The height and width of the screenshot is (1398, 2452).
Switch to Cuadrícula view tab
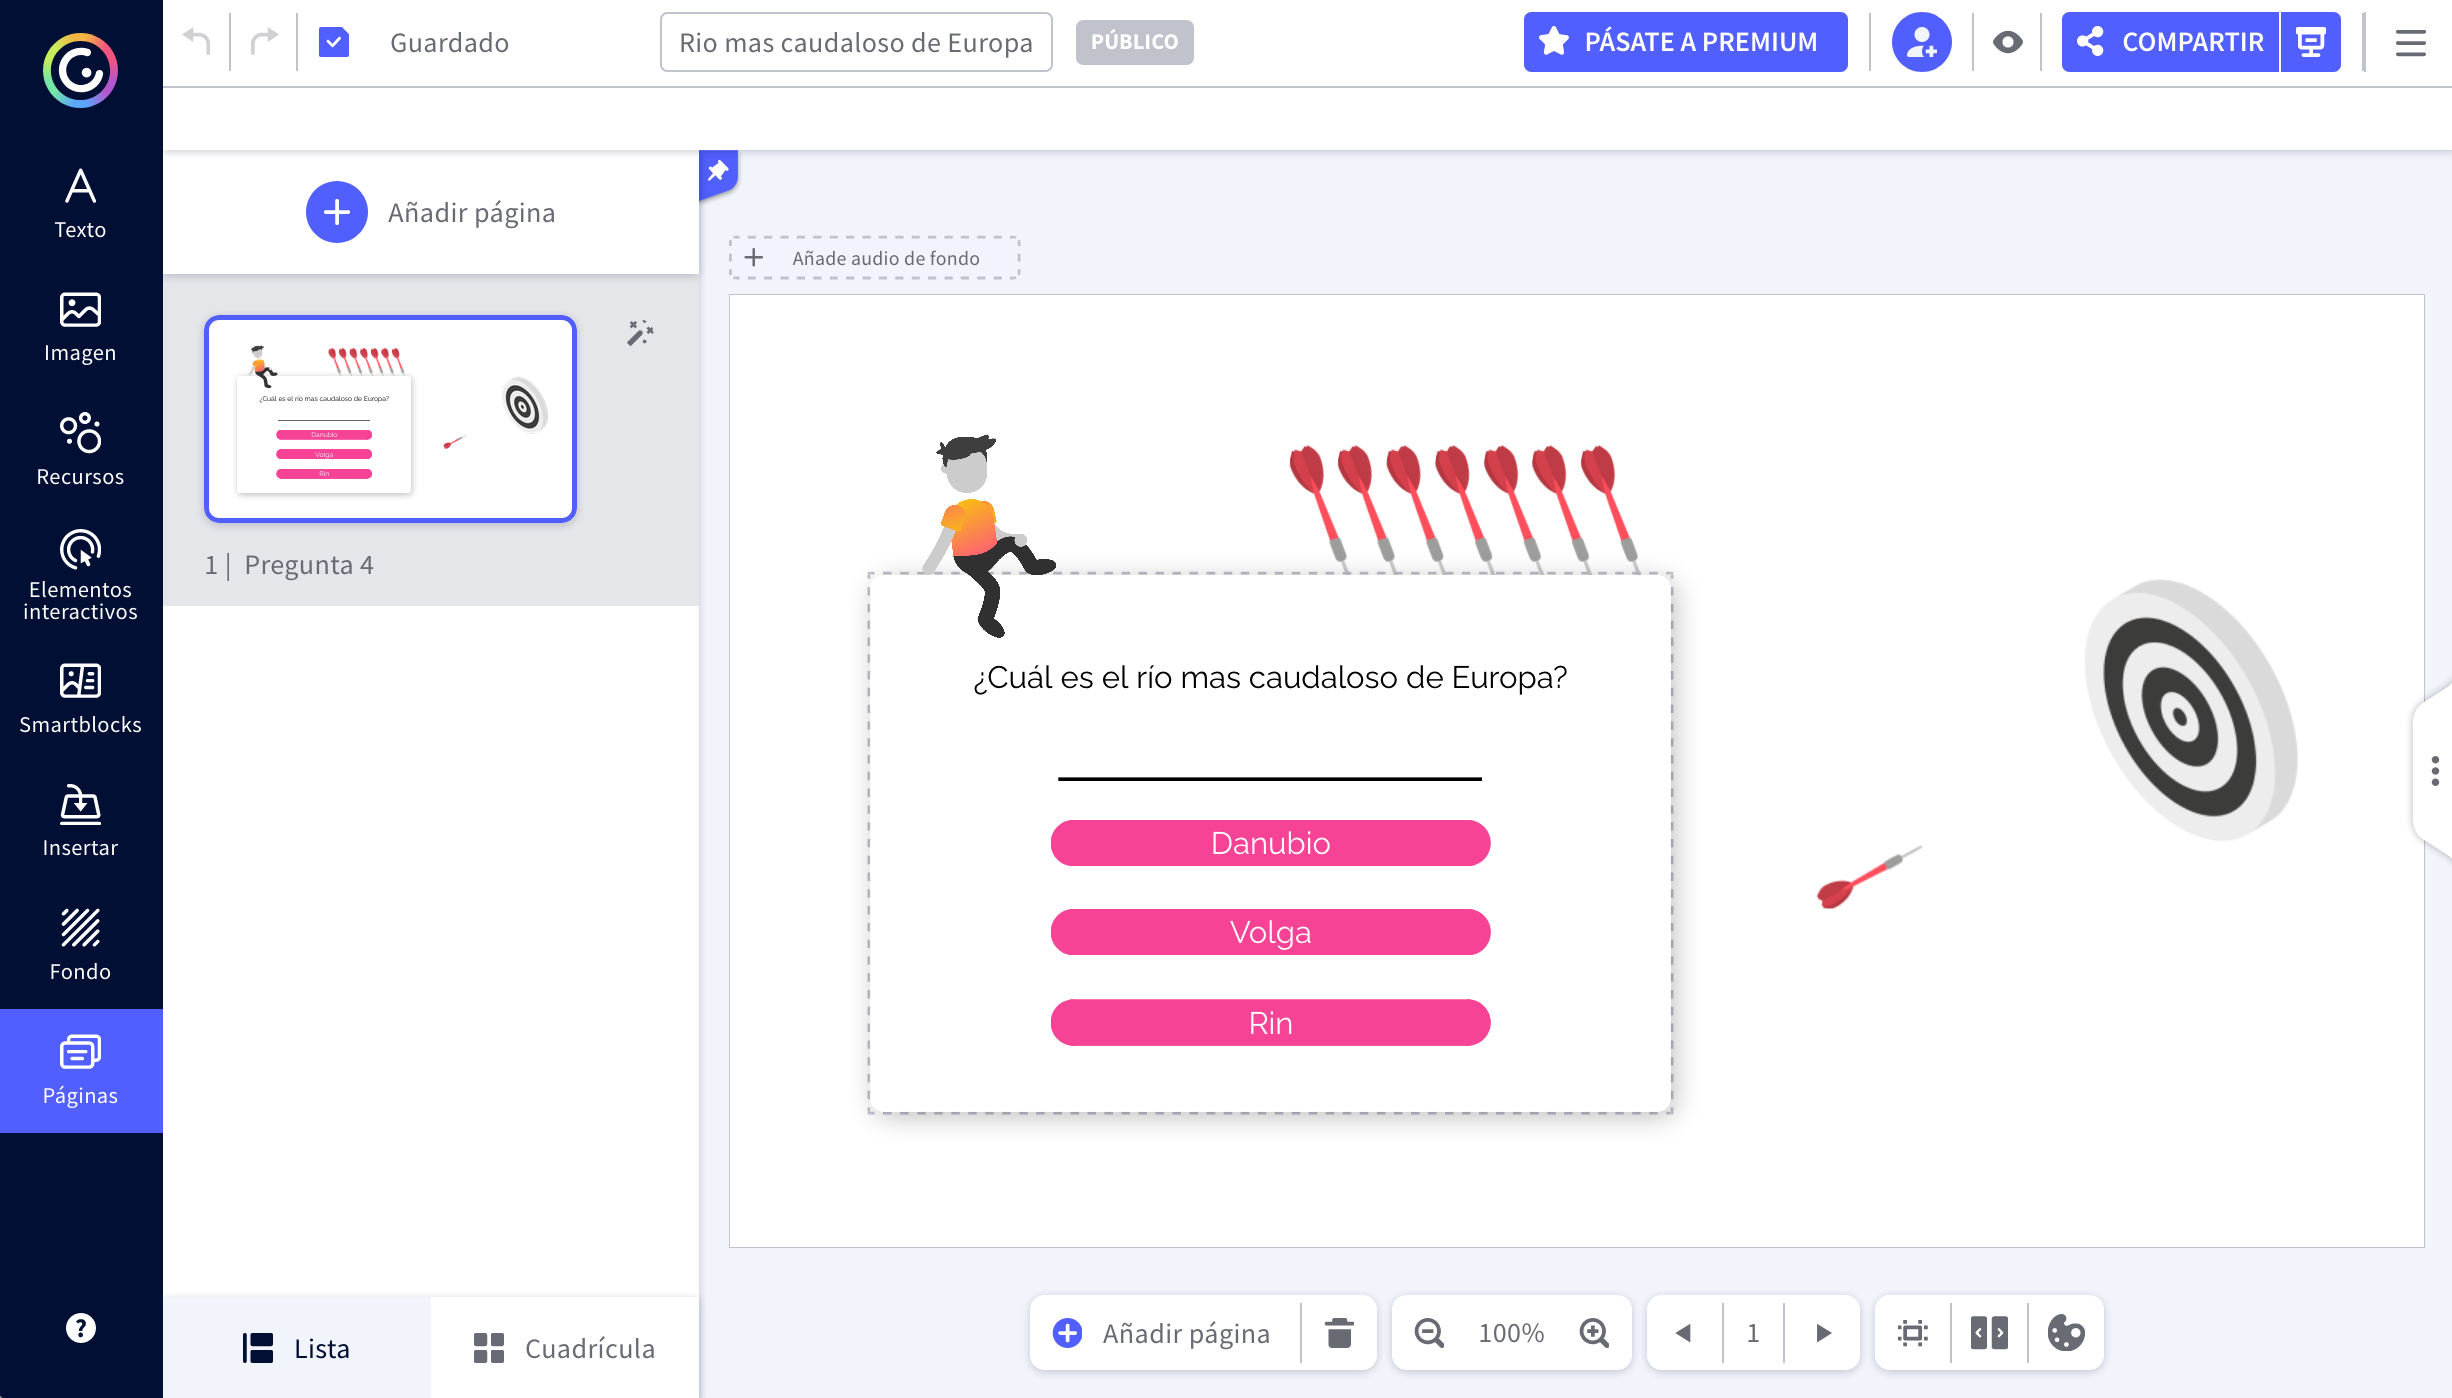(564, 1348)
